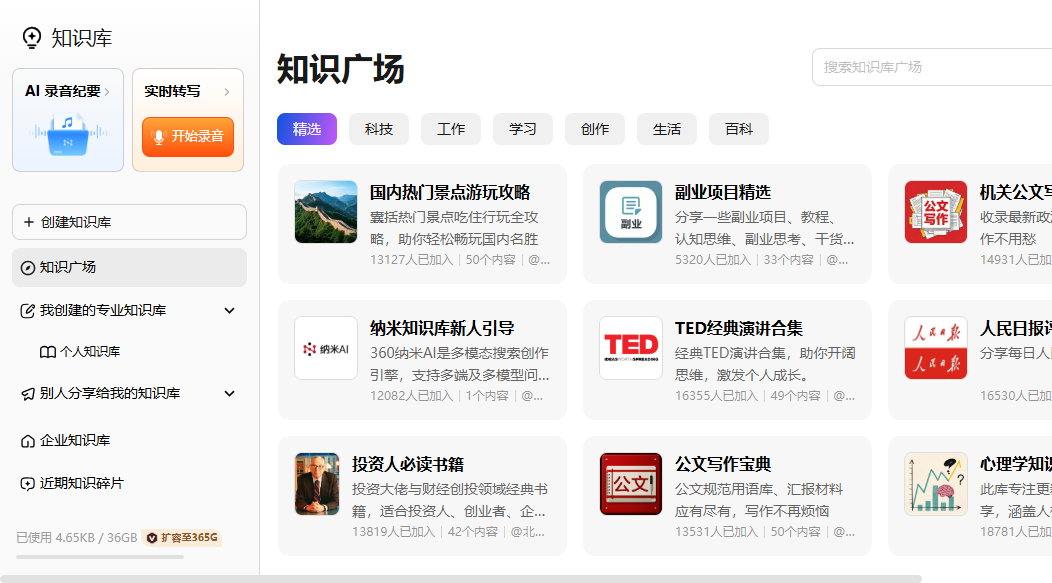This screenshot has height=583, width=1052.
Task: Click the 人民日报 logo icon
Action: coord(936,348)
